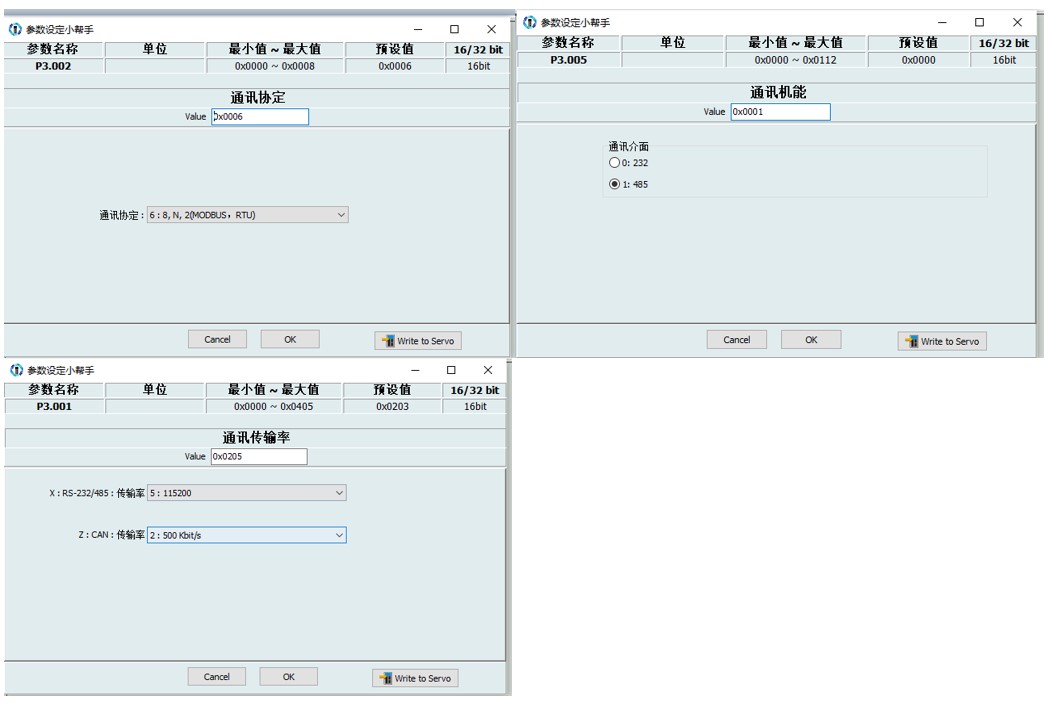The height and width of the screenshot is (714, 1051).
Task: Open the CAN 传输率 dropdown
Action: click(246, 535)
